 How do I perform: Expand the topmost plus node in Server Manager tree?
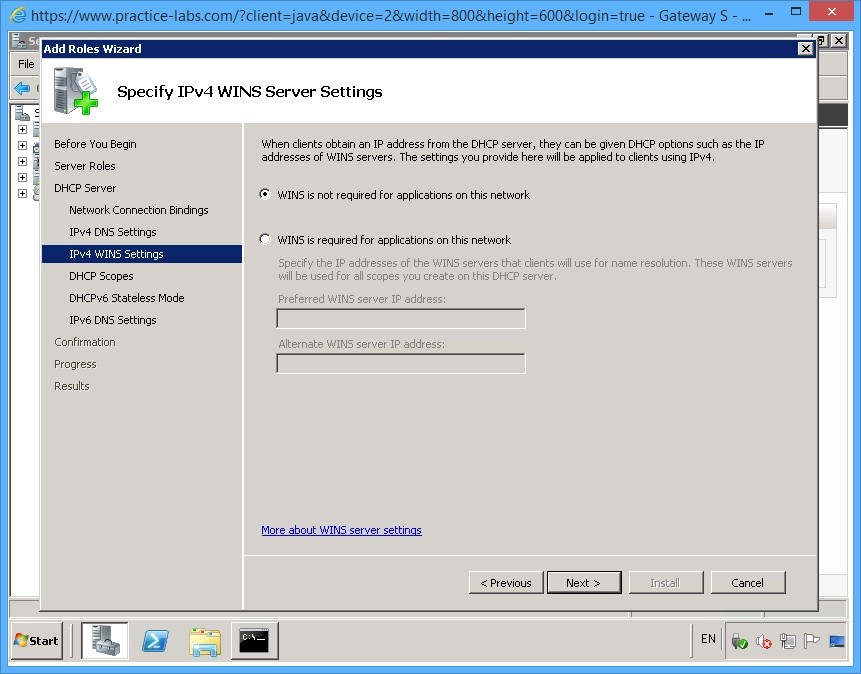click(x=22, y=129)
